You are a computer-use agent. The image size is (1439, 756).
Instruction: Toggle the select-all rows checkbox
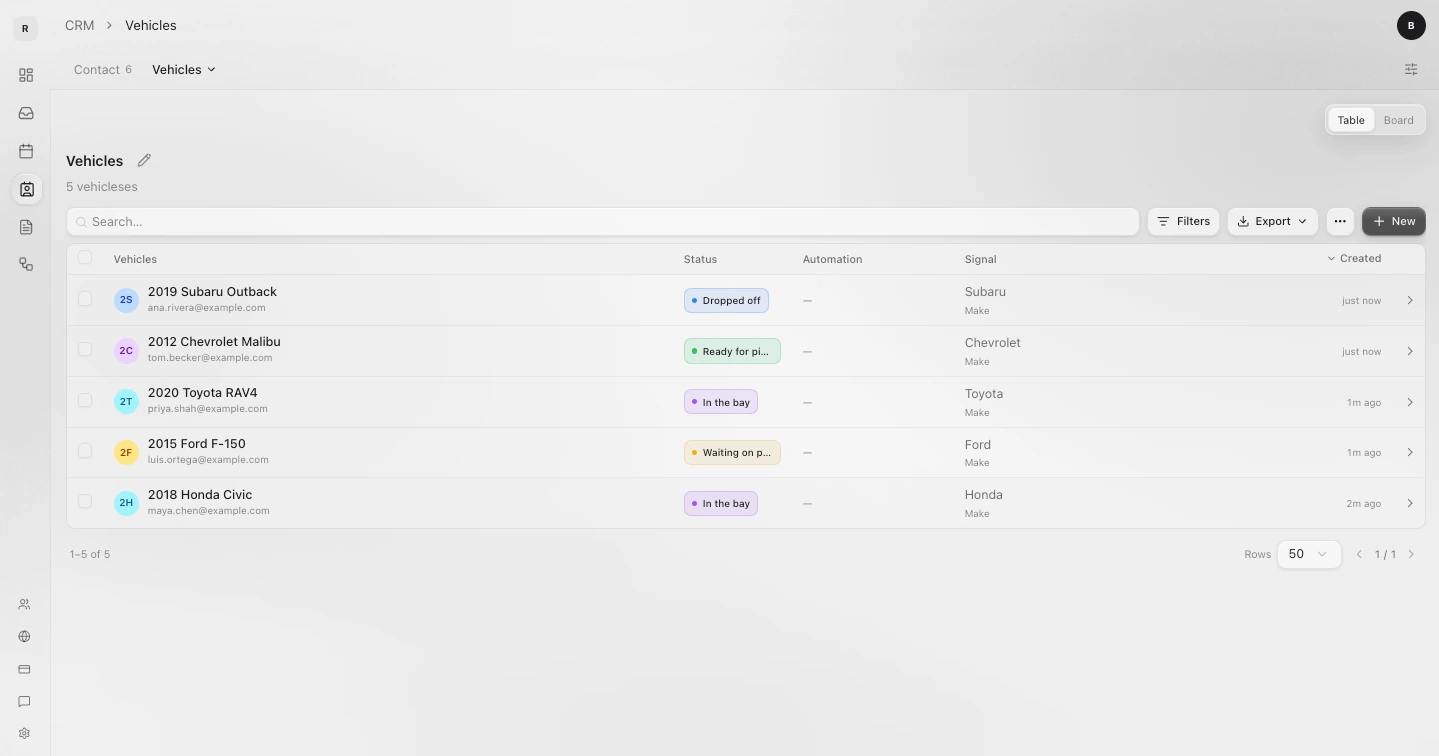85,258
